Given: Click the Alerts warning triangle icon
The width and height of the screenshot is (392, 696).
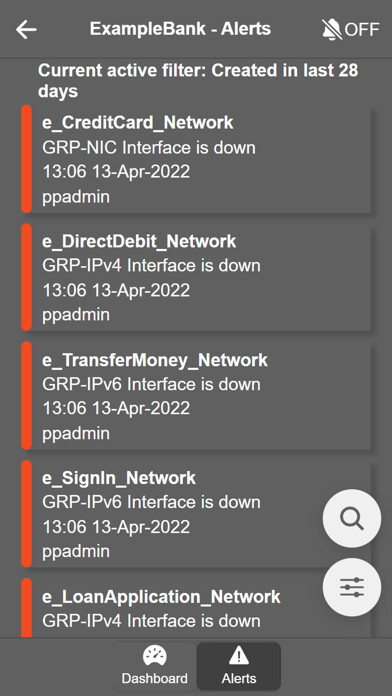Looking at the screenshot, I should pos(239,656).
